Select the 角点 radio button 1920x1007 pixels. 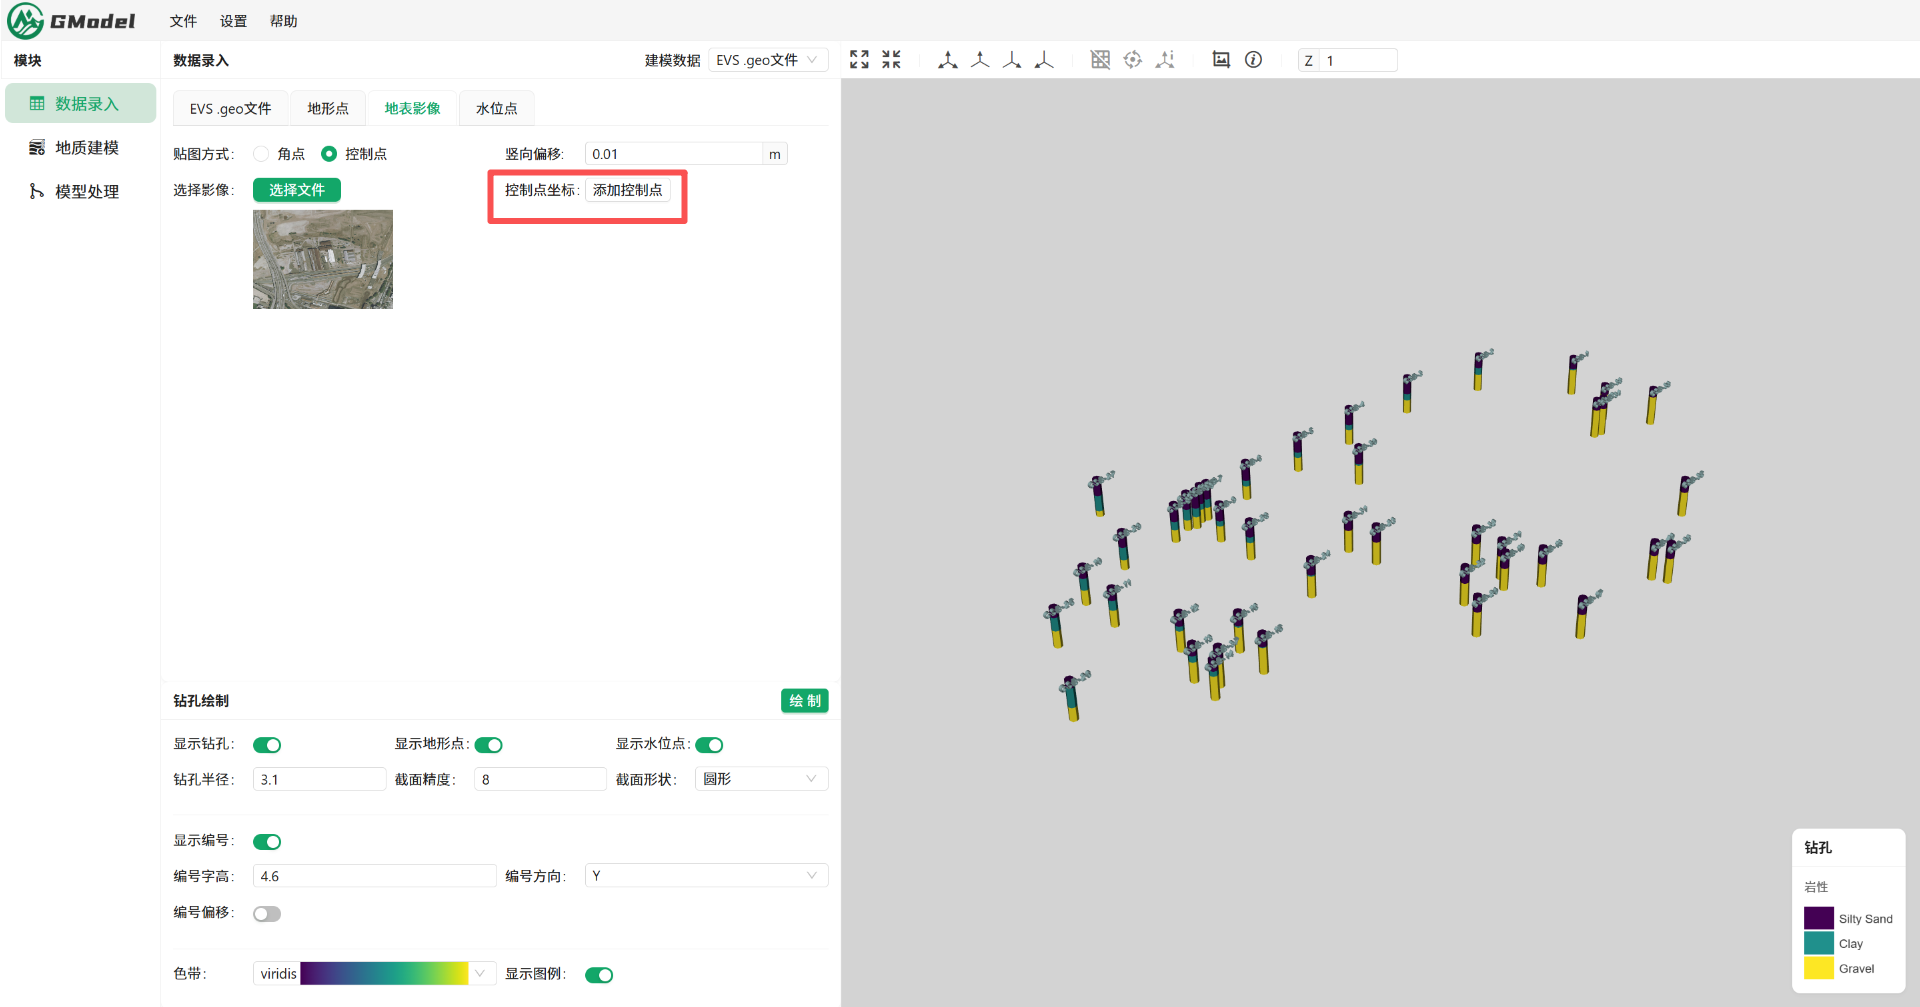click(x=262, y=154)
